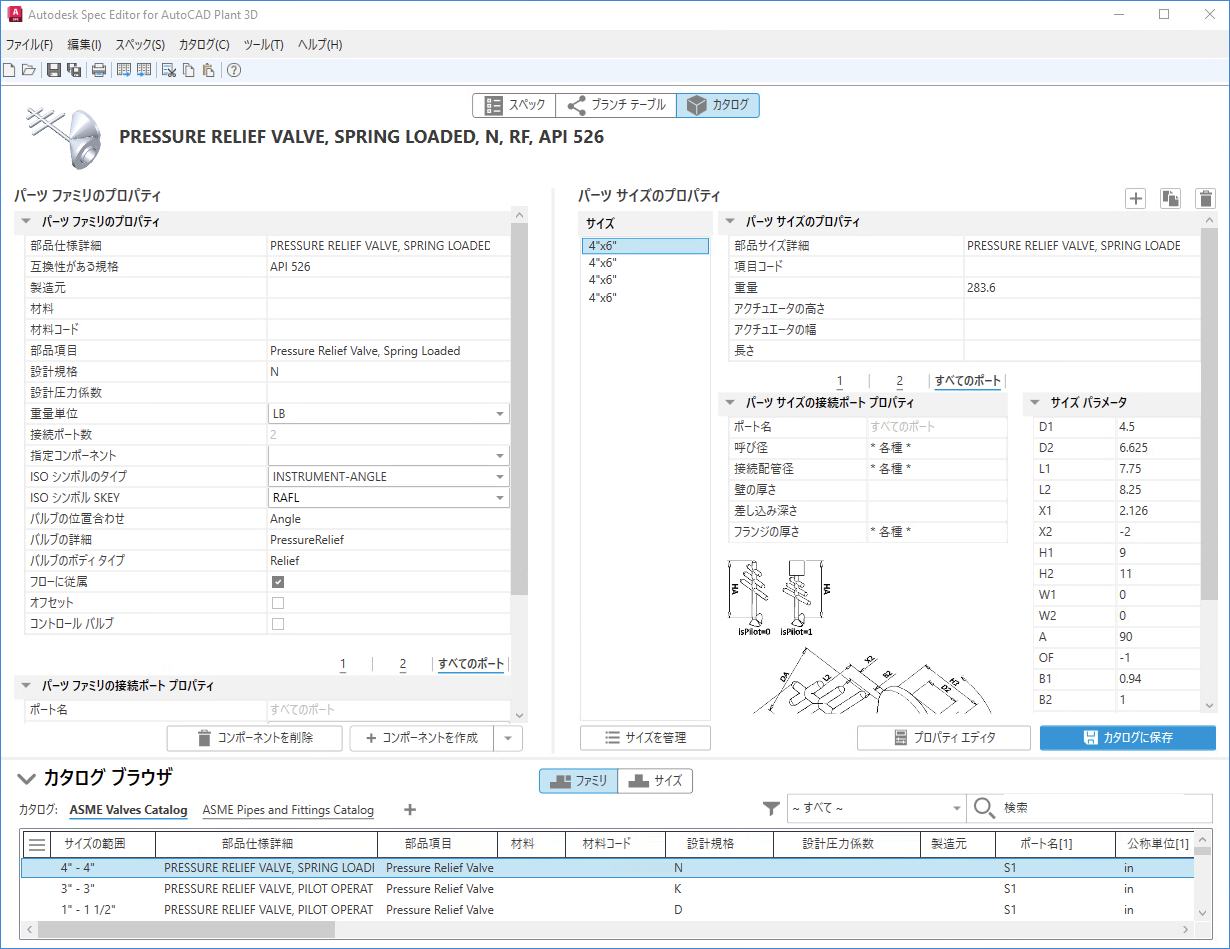
Task: Collapse パーツ サイズの接続ポート プロパティ section
Action: click(730, 403)
